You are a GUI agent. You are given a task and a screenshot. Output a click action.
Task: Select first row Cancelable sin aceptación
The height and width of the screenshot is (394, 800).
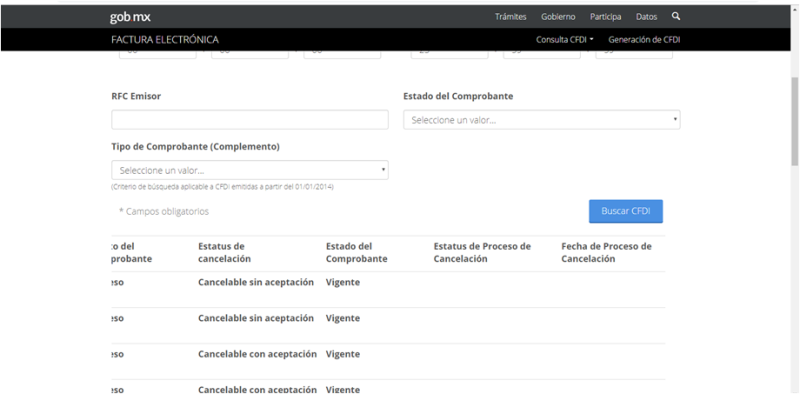256,282
